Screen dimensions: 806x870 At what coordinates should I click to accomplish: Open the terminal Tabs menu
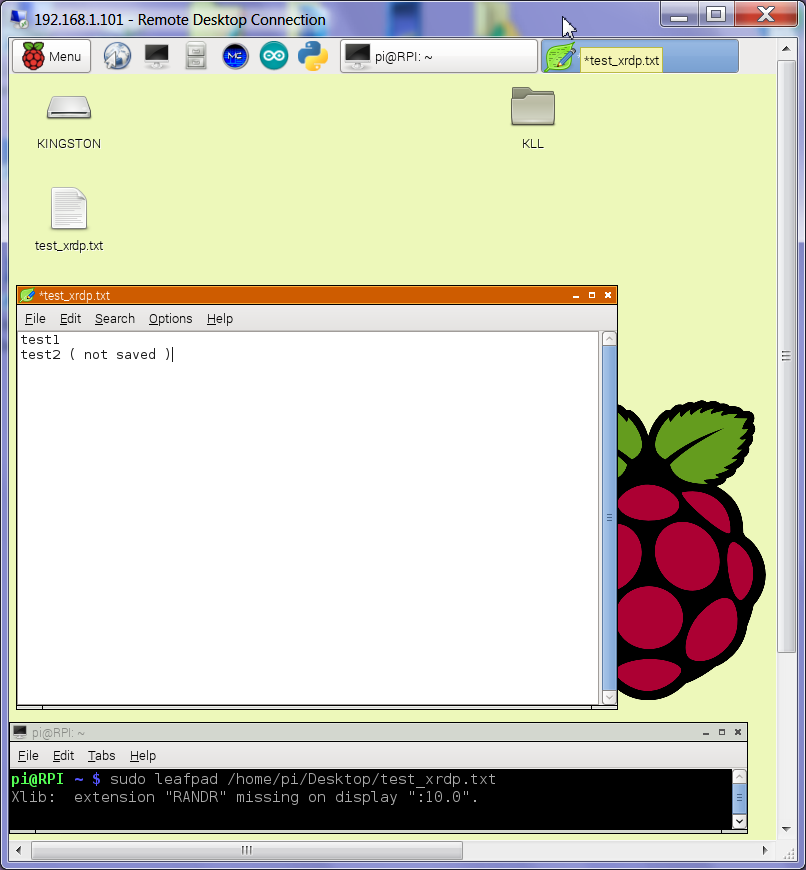(x=101, y=756)
